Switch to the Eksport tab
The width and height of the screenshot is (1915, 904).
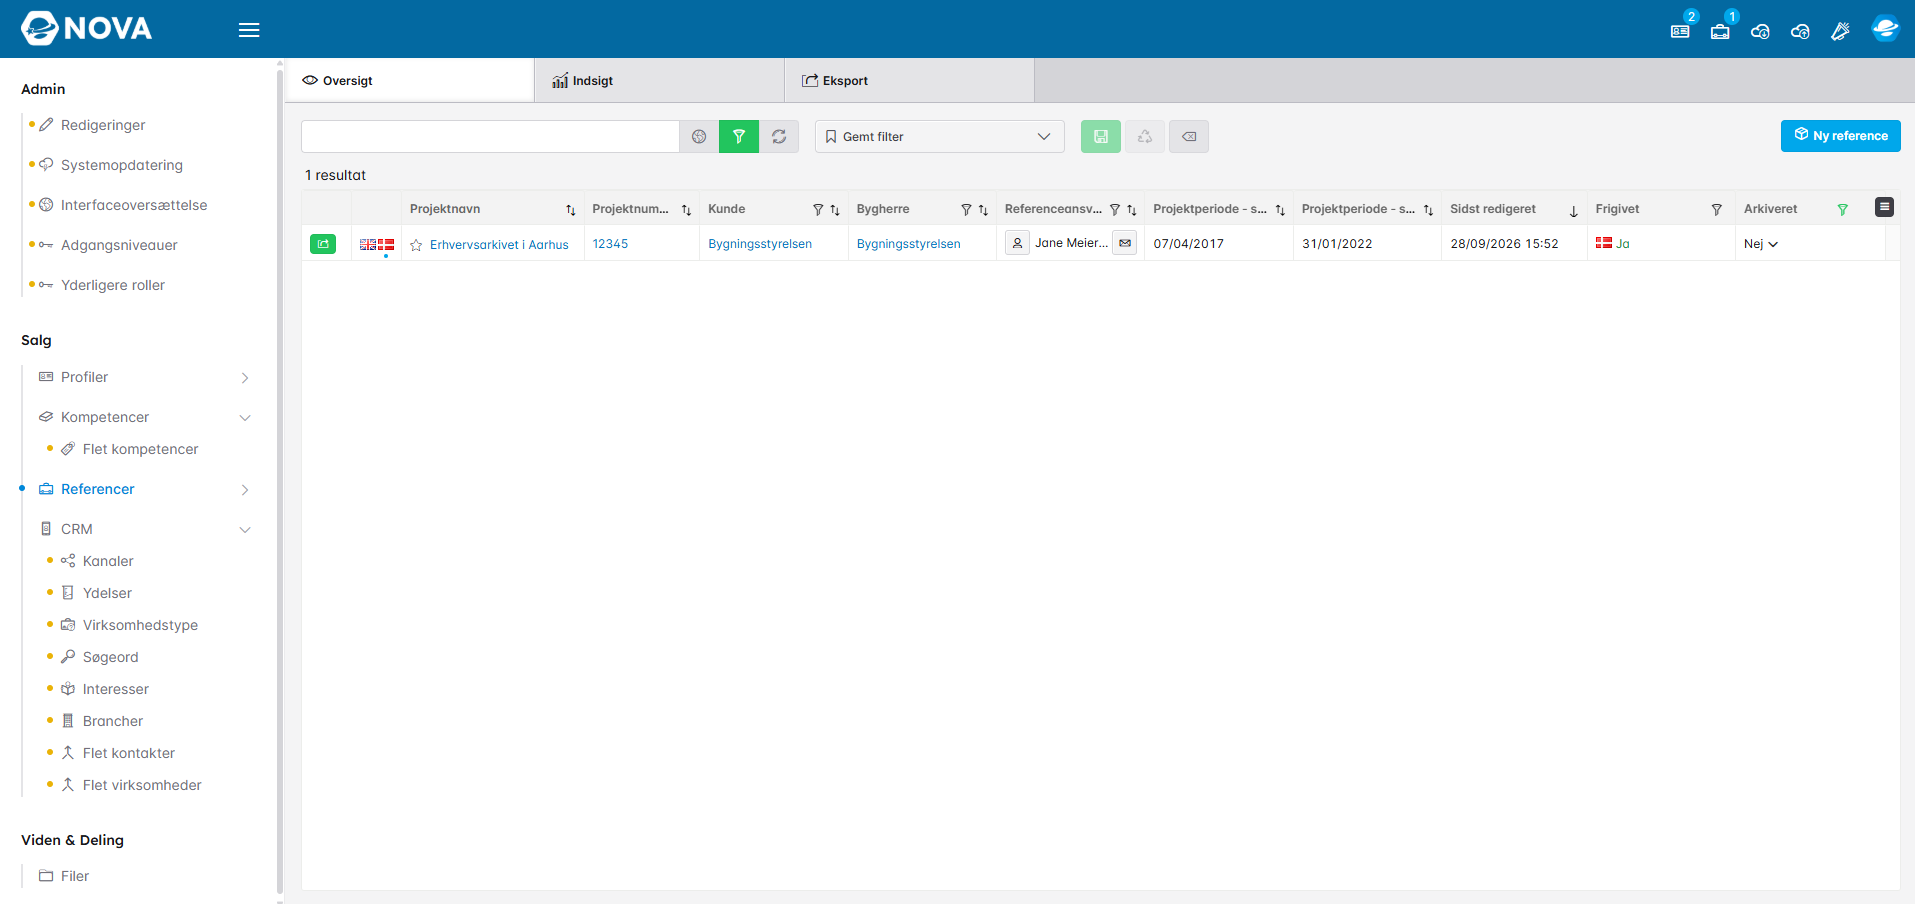click(x=910, y=80)
